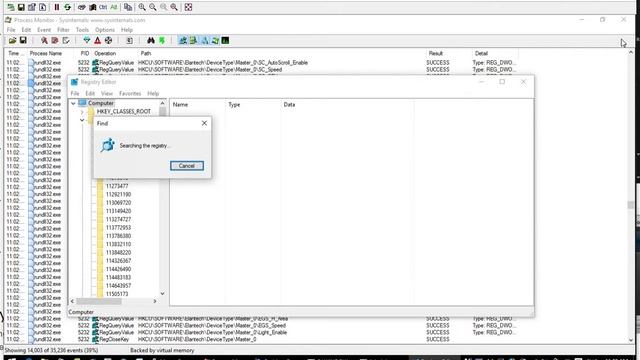Open the Tools menu in Process Monitor
Screen dimensions: 640x360
tap(82, 30)
